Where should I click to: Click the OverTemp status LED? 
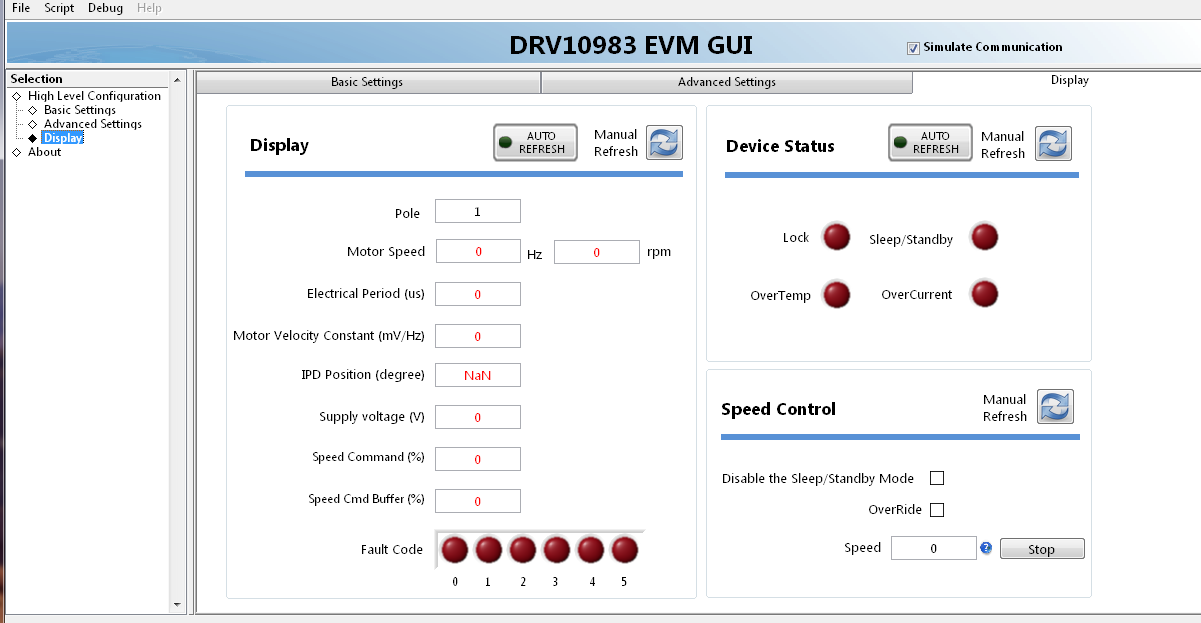[836, 295]
